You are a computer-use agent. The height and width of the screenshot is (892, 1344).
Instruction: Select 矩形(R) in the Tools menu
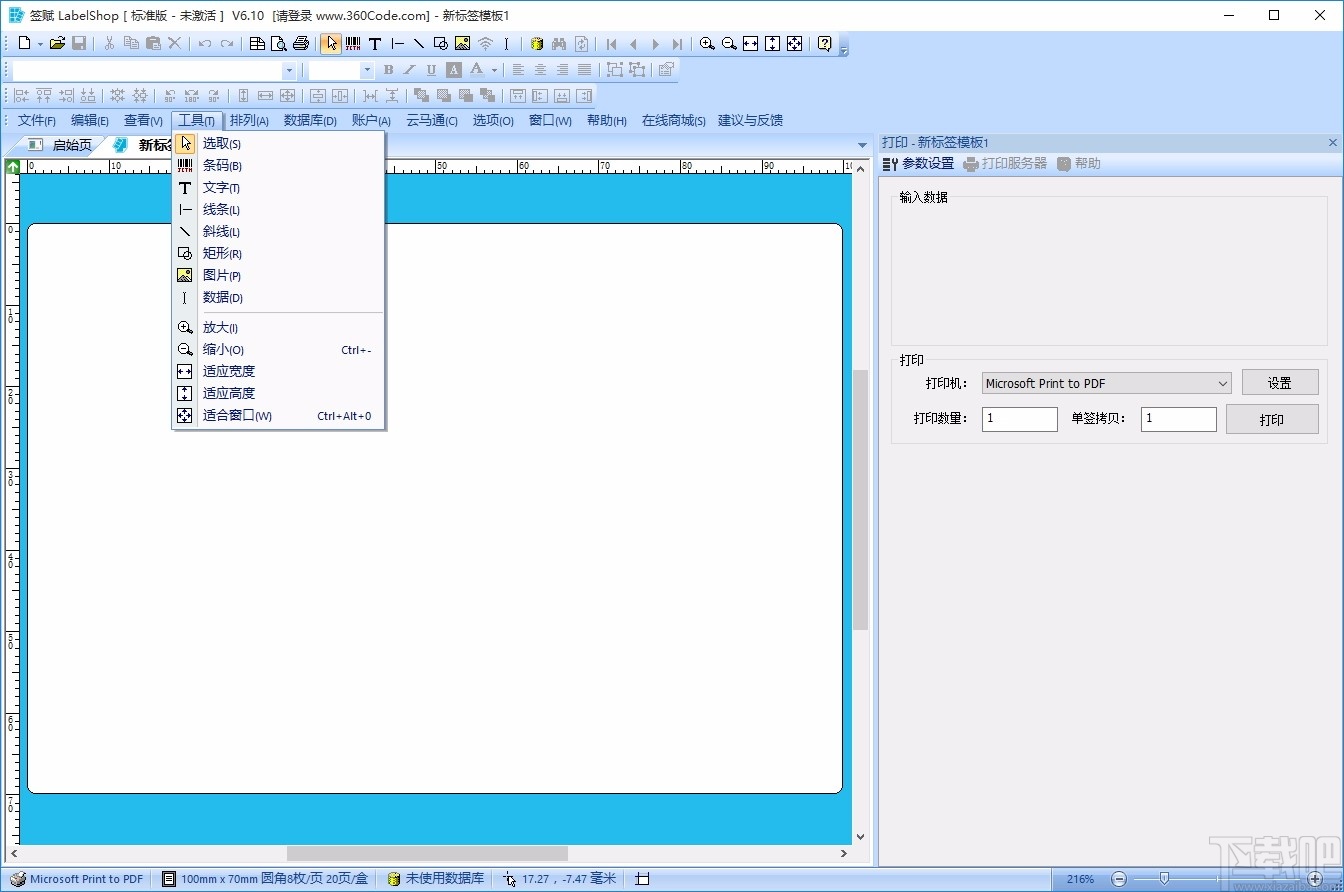[x=279, y=254]
